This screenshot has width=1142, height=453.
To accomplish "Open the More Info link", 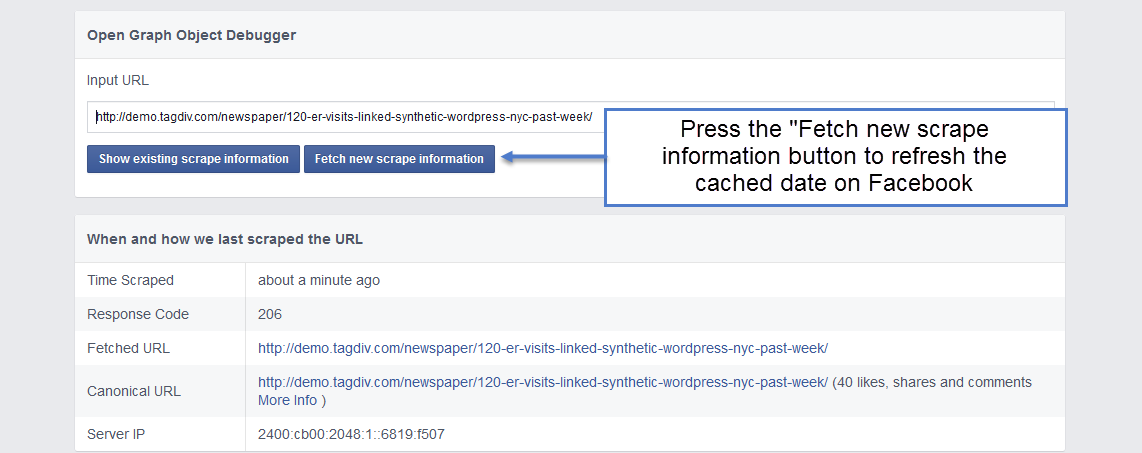I will [288, 401].
